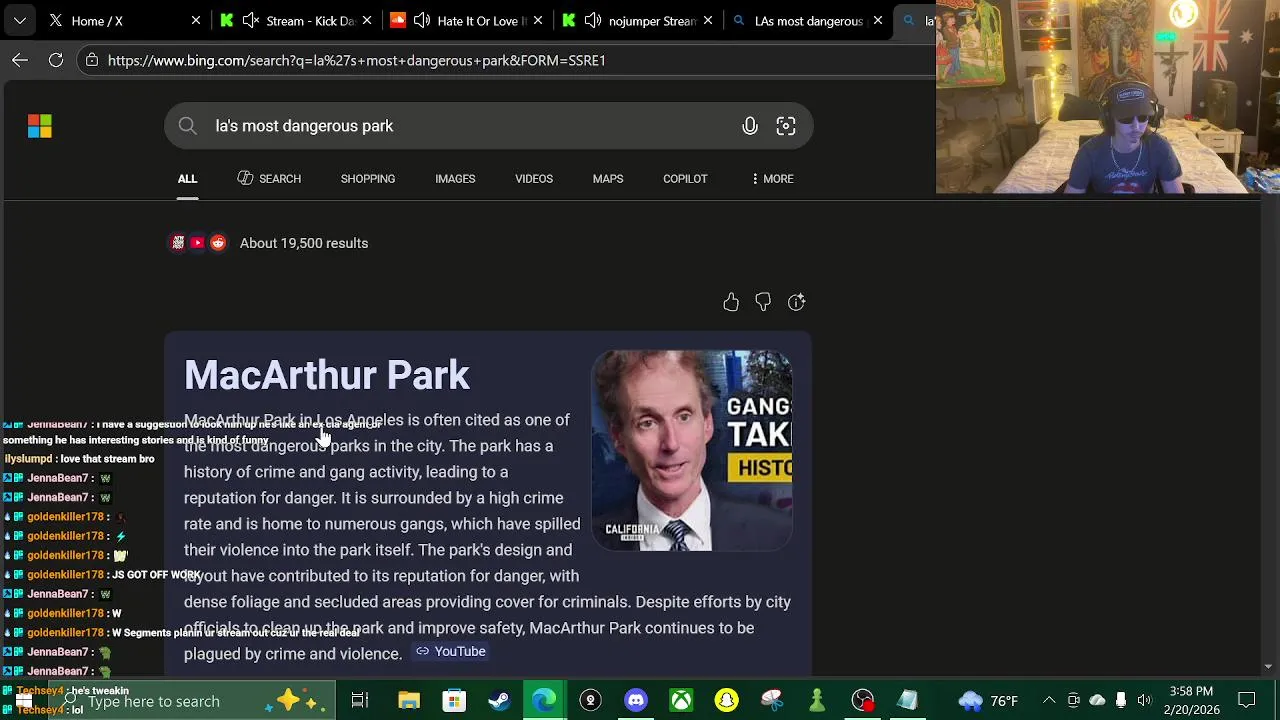Screen dimensions: 1280x720
Task: Open Steam from taskbar
Action: (x=499, y=701)
